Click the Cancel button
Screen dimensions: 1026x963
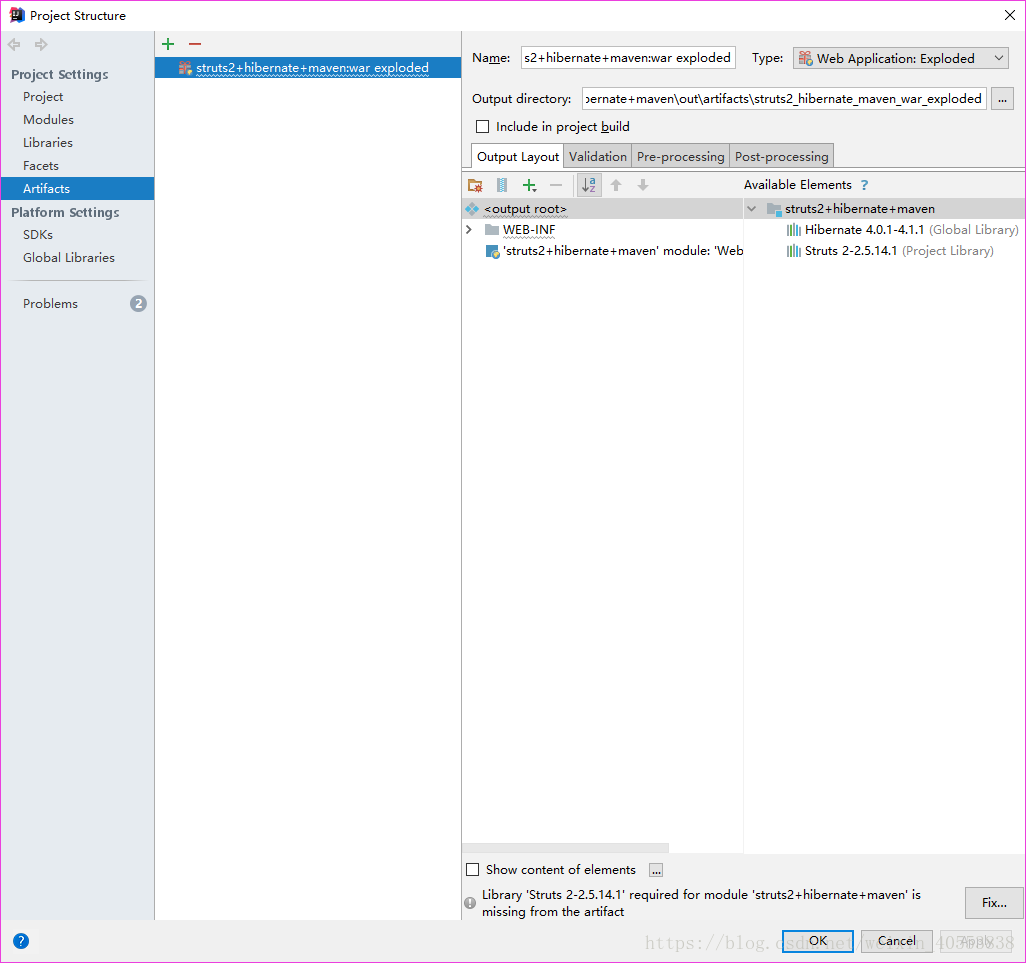(x=896, y=941)
